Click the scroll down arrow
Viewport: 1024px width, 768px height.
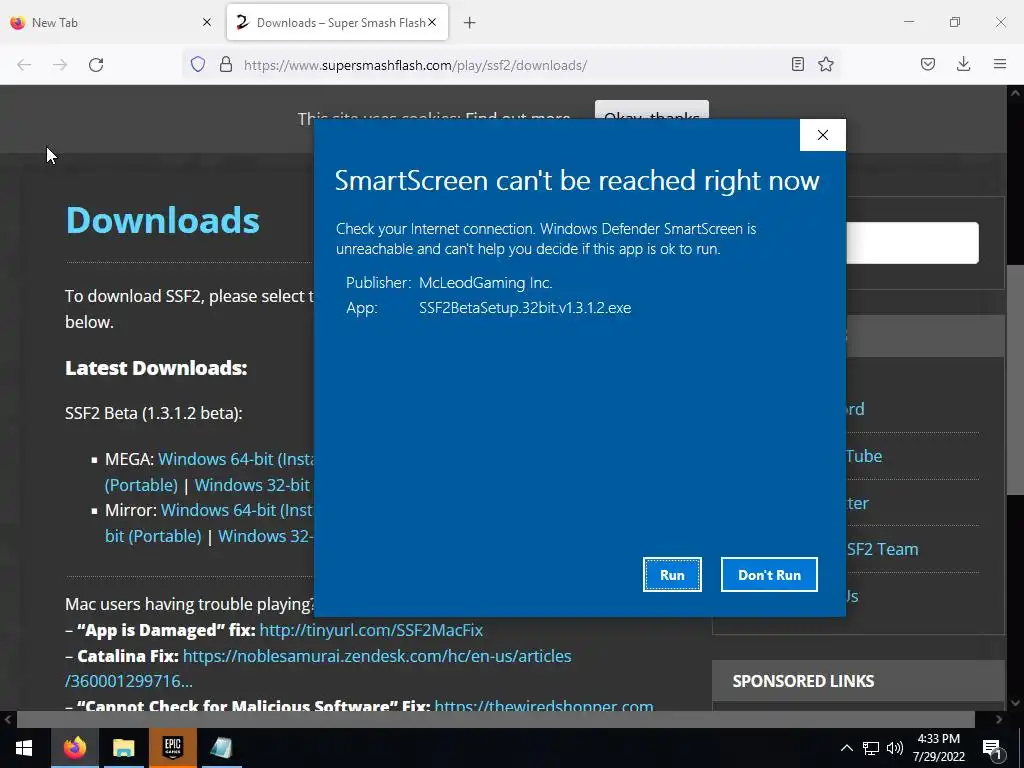pyautogui.click(x=1015, y=703)
